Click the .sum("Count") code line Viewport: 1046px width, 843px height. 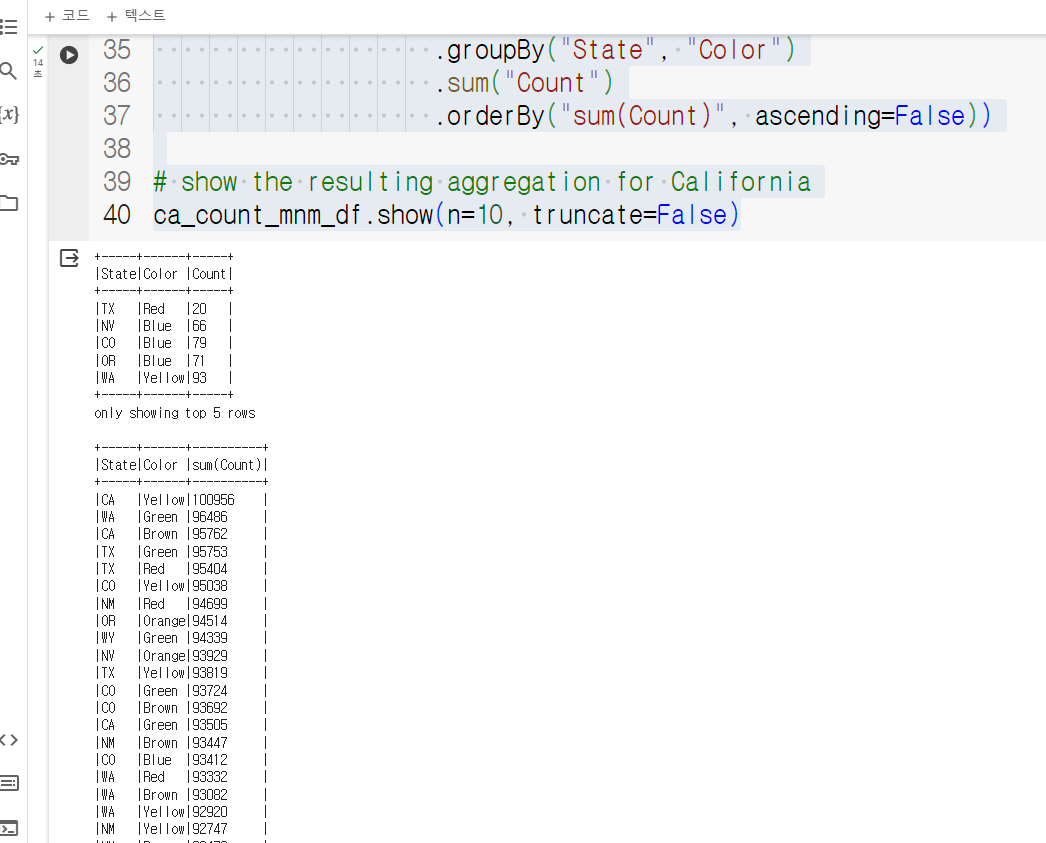point(524,83)
